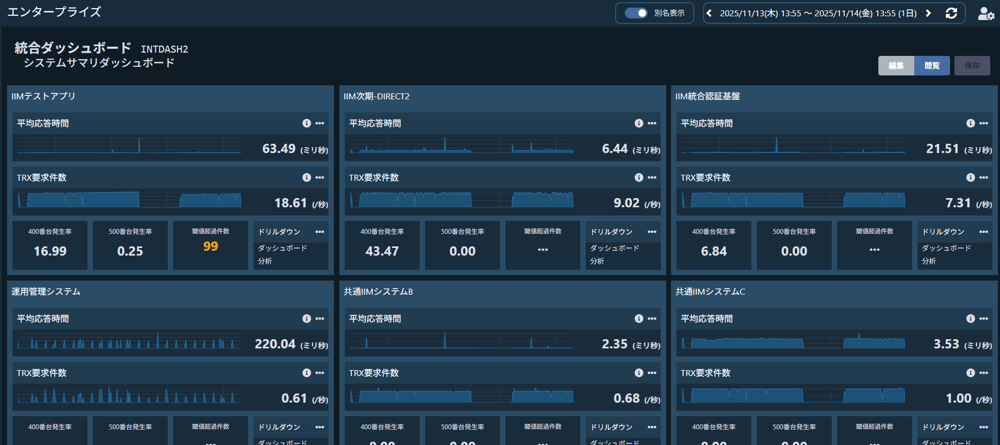The image size is (1000, 445).
Task: Advance to the next date range period
Action: [x=928, y=13]
